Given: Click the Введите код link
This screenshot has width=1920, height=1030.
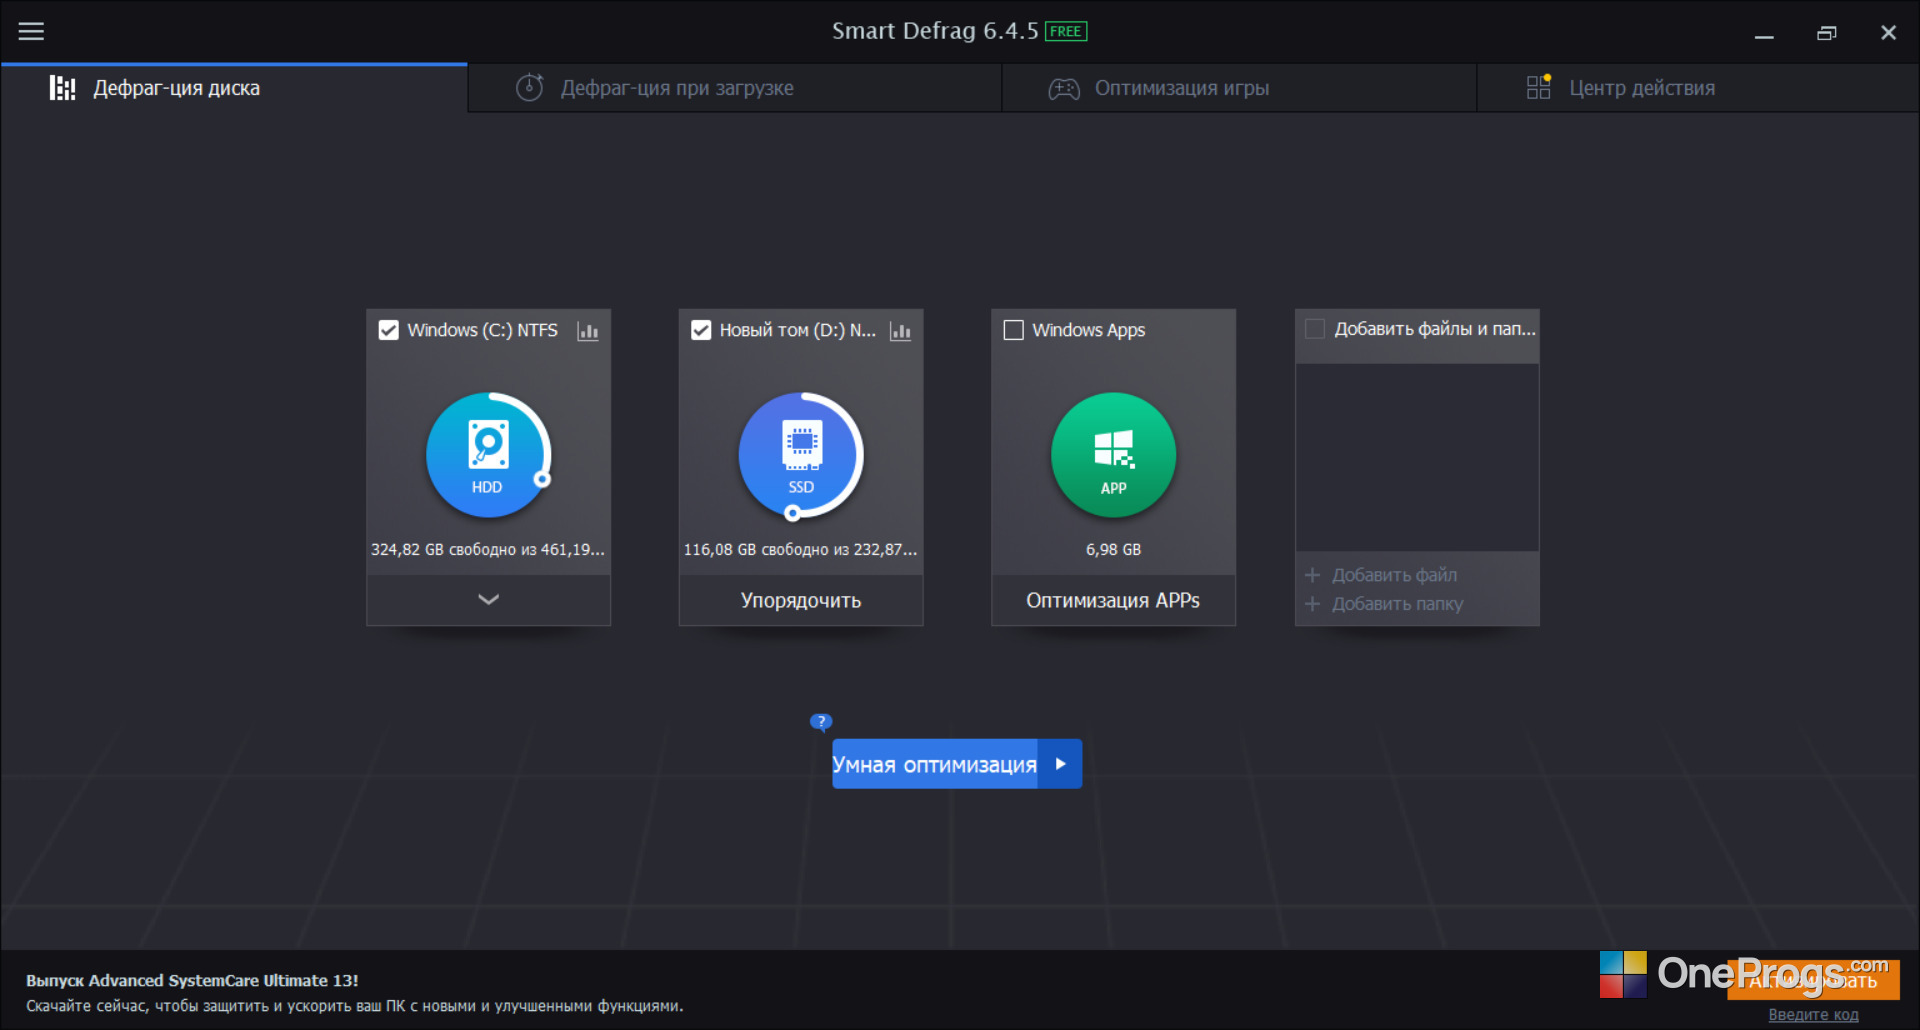Looking at the screenshot, I should pos(1813,1015).
